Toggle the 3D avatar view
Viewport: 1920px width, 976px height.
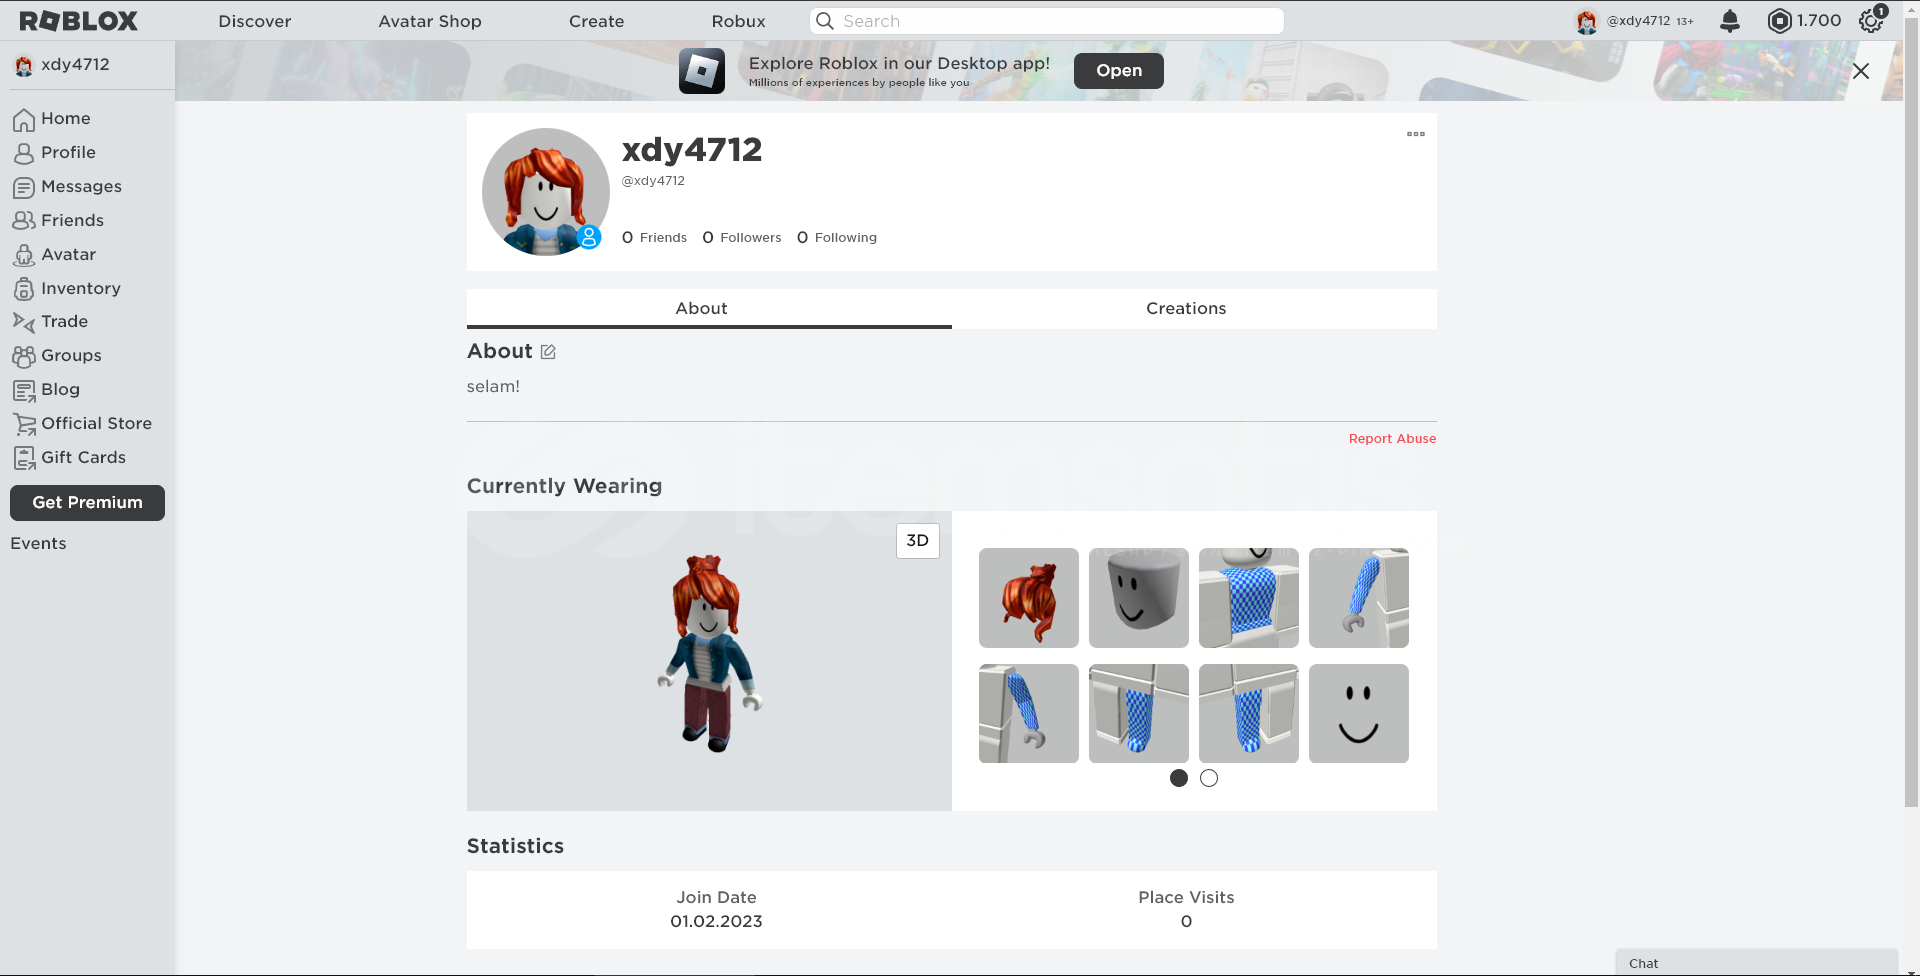coord(918,541)
